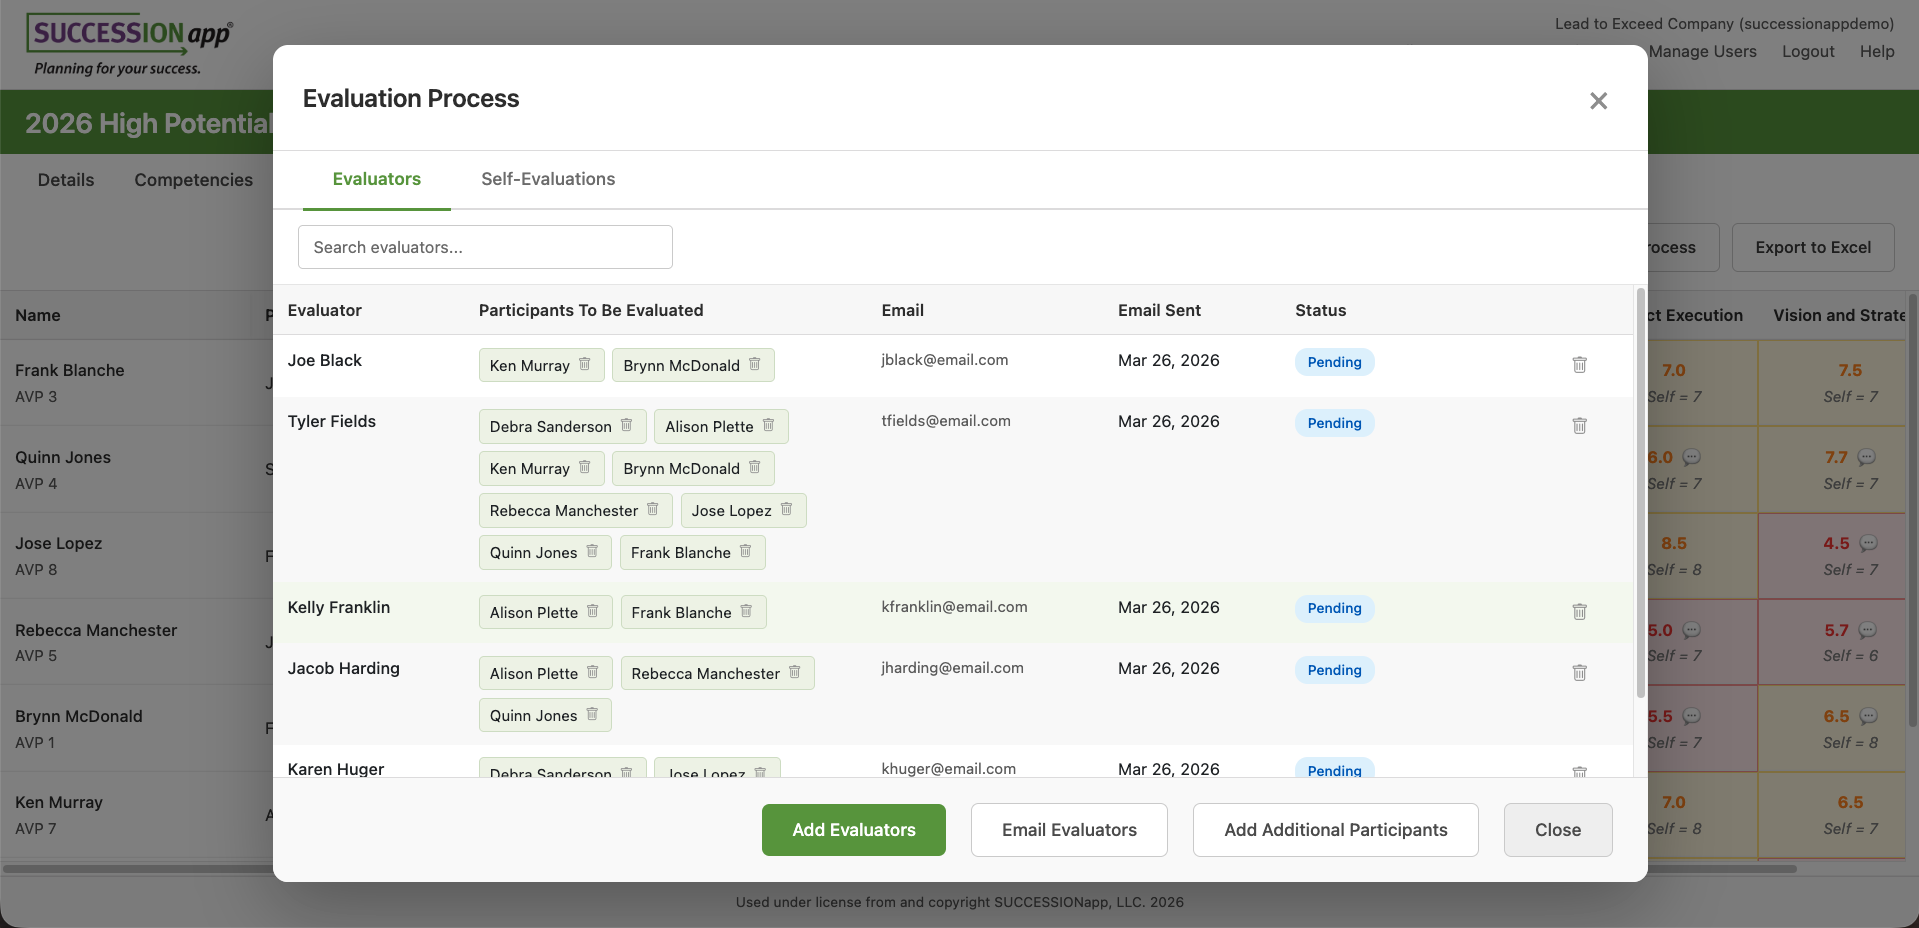Click Vision and Strategy column header in background

click(x=1839, y=315)
